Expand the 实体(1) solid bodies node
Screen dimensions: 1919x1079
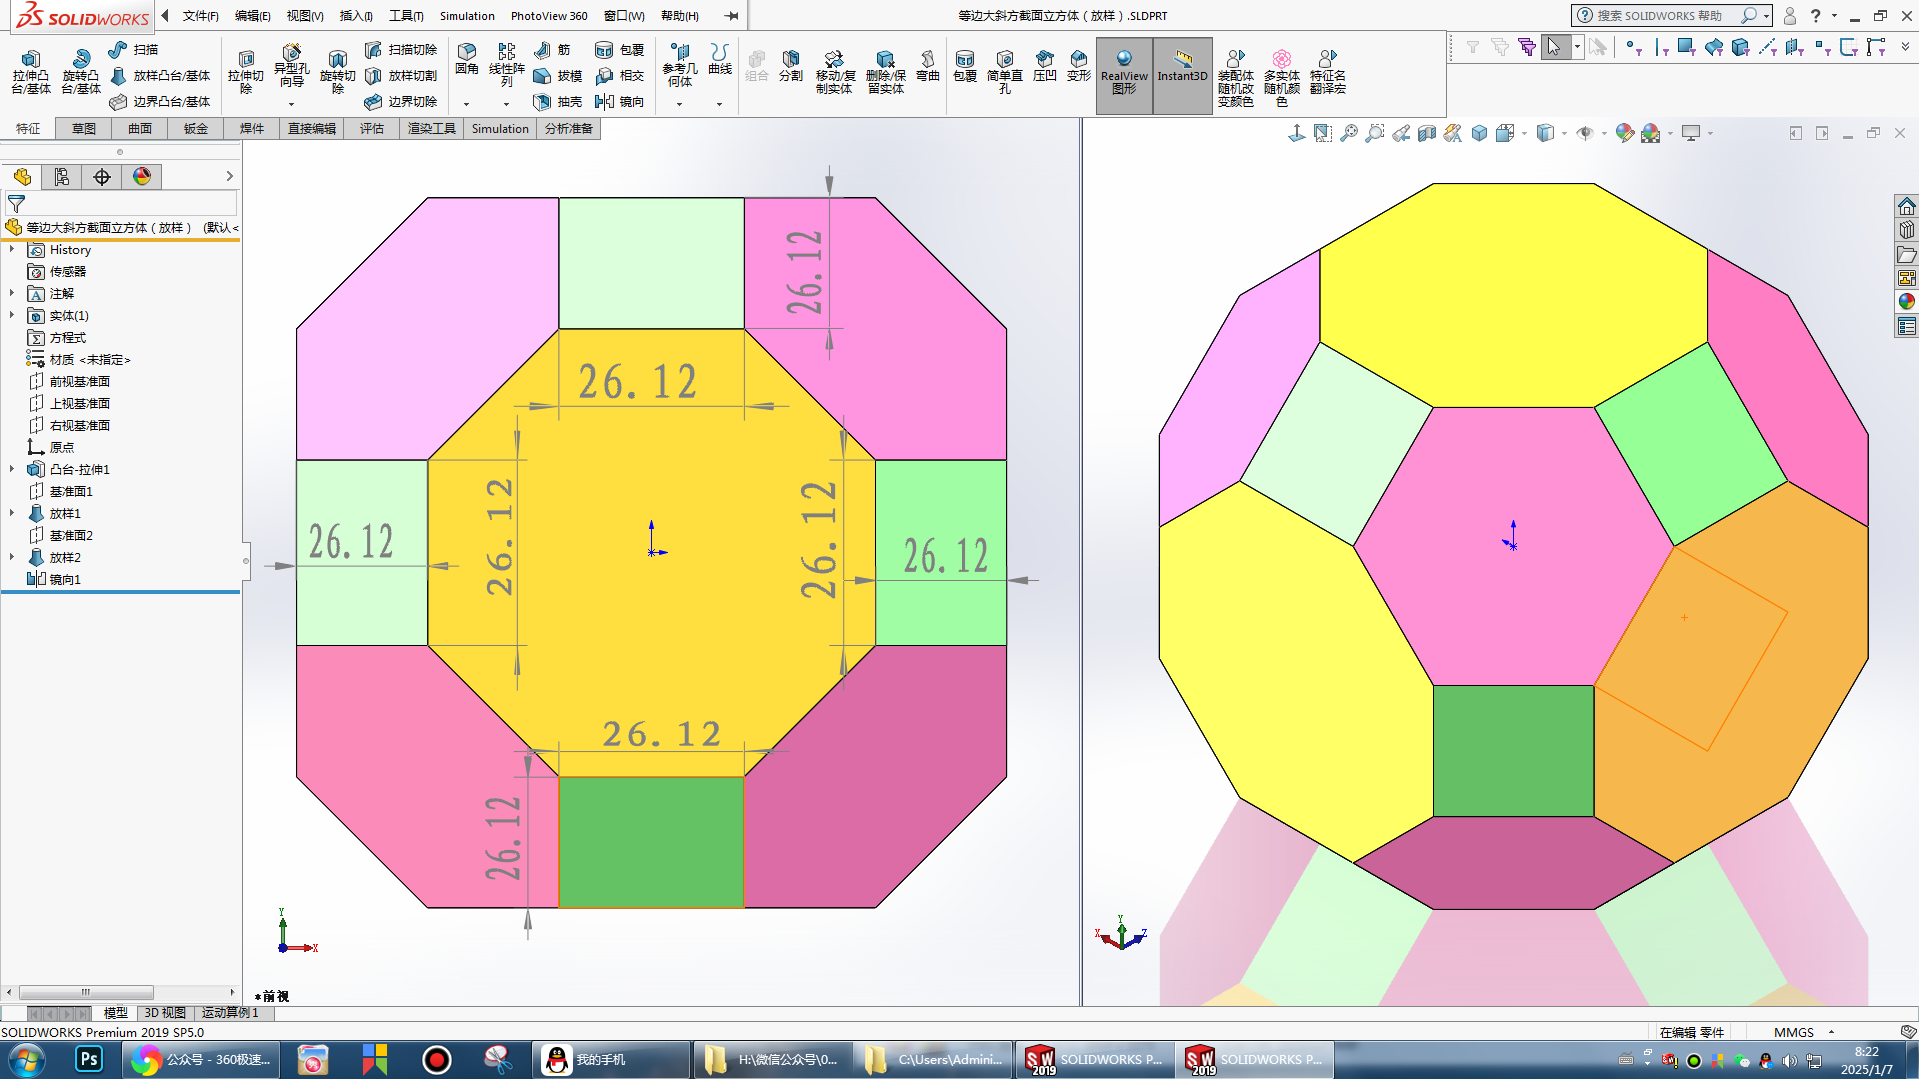click(x=12, y=315)
